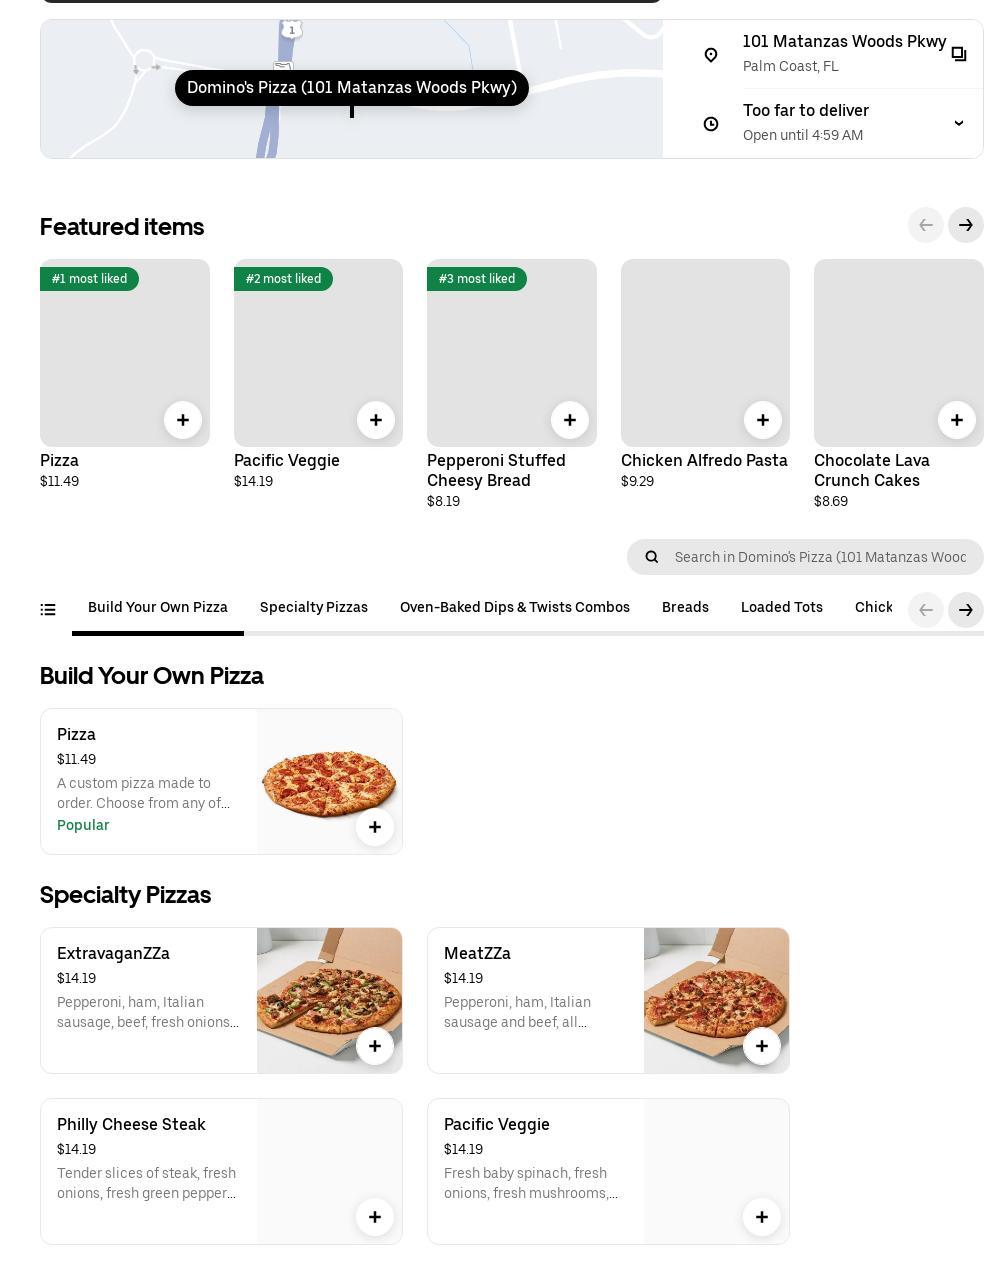Screen dimensions: 1004x1261
Task: Open the Oven-Baked Dips & Twists Combos tab
Action: point(515,608)
